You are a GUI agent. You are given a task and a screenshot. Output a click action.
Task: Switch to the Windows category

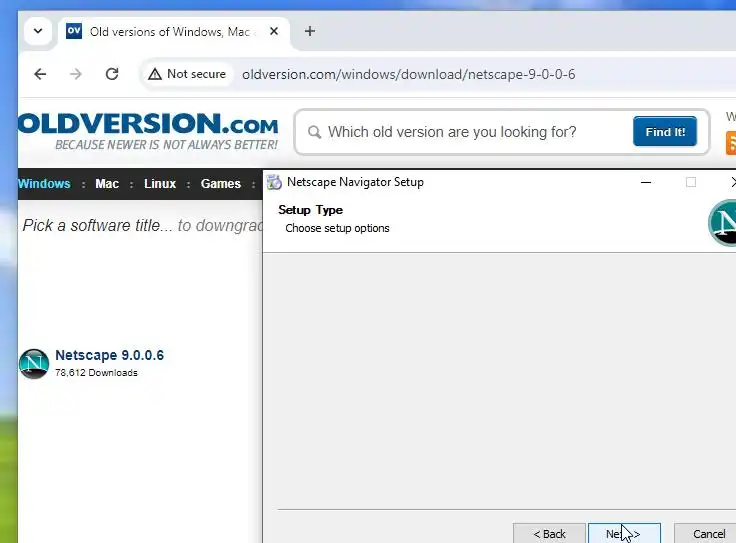(44, 184)
